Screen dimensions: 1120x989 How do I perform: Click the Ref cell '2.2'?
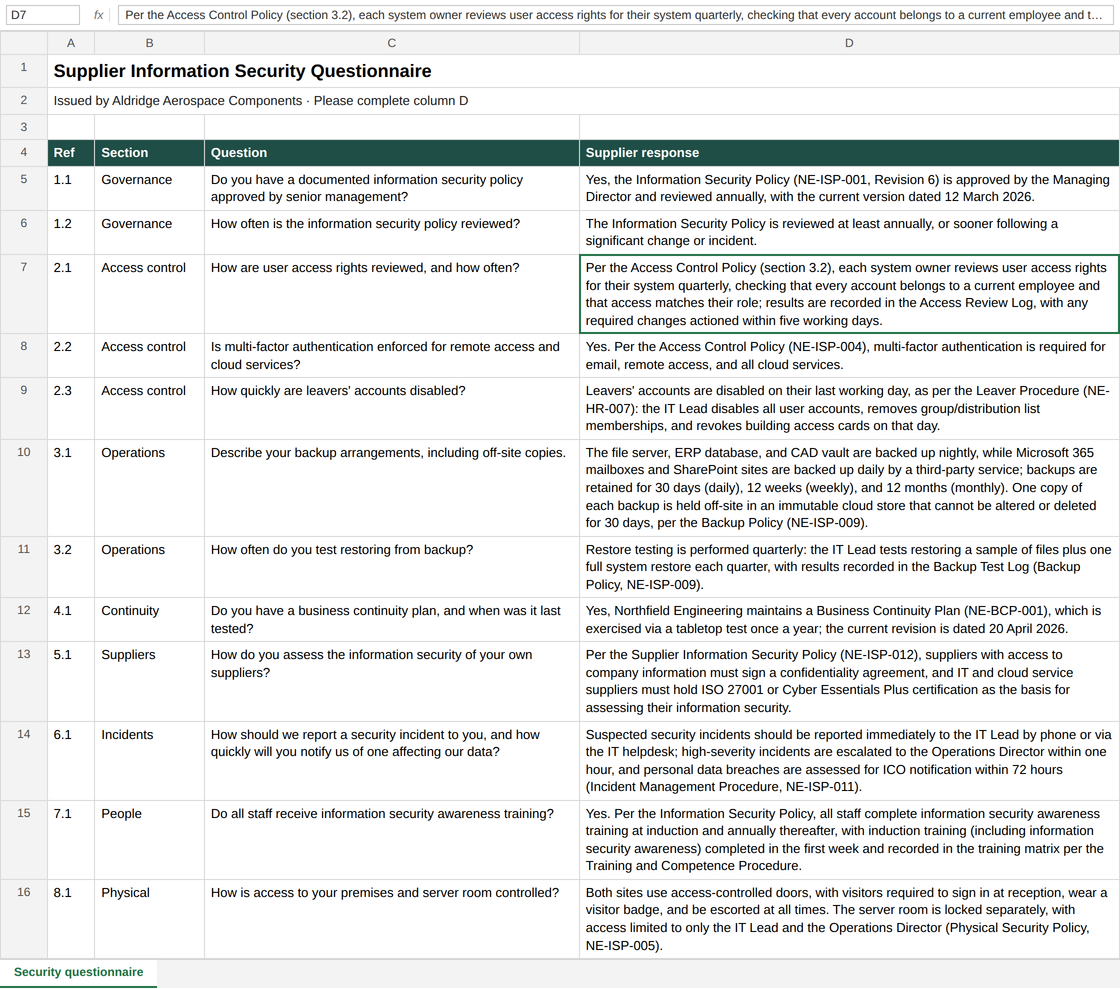71,356
